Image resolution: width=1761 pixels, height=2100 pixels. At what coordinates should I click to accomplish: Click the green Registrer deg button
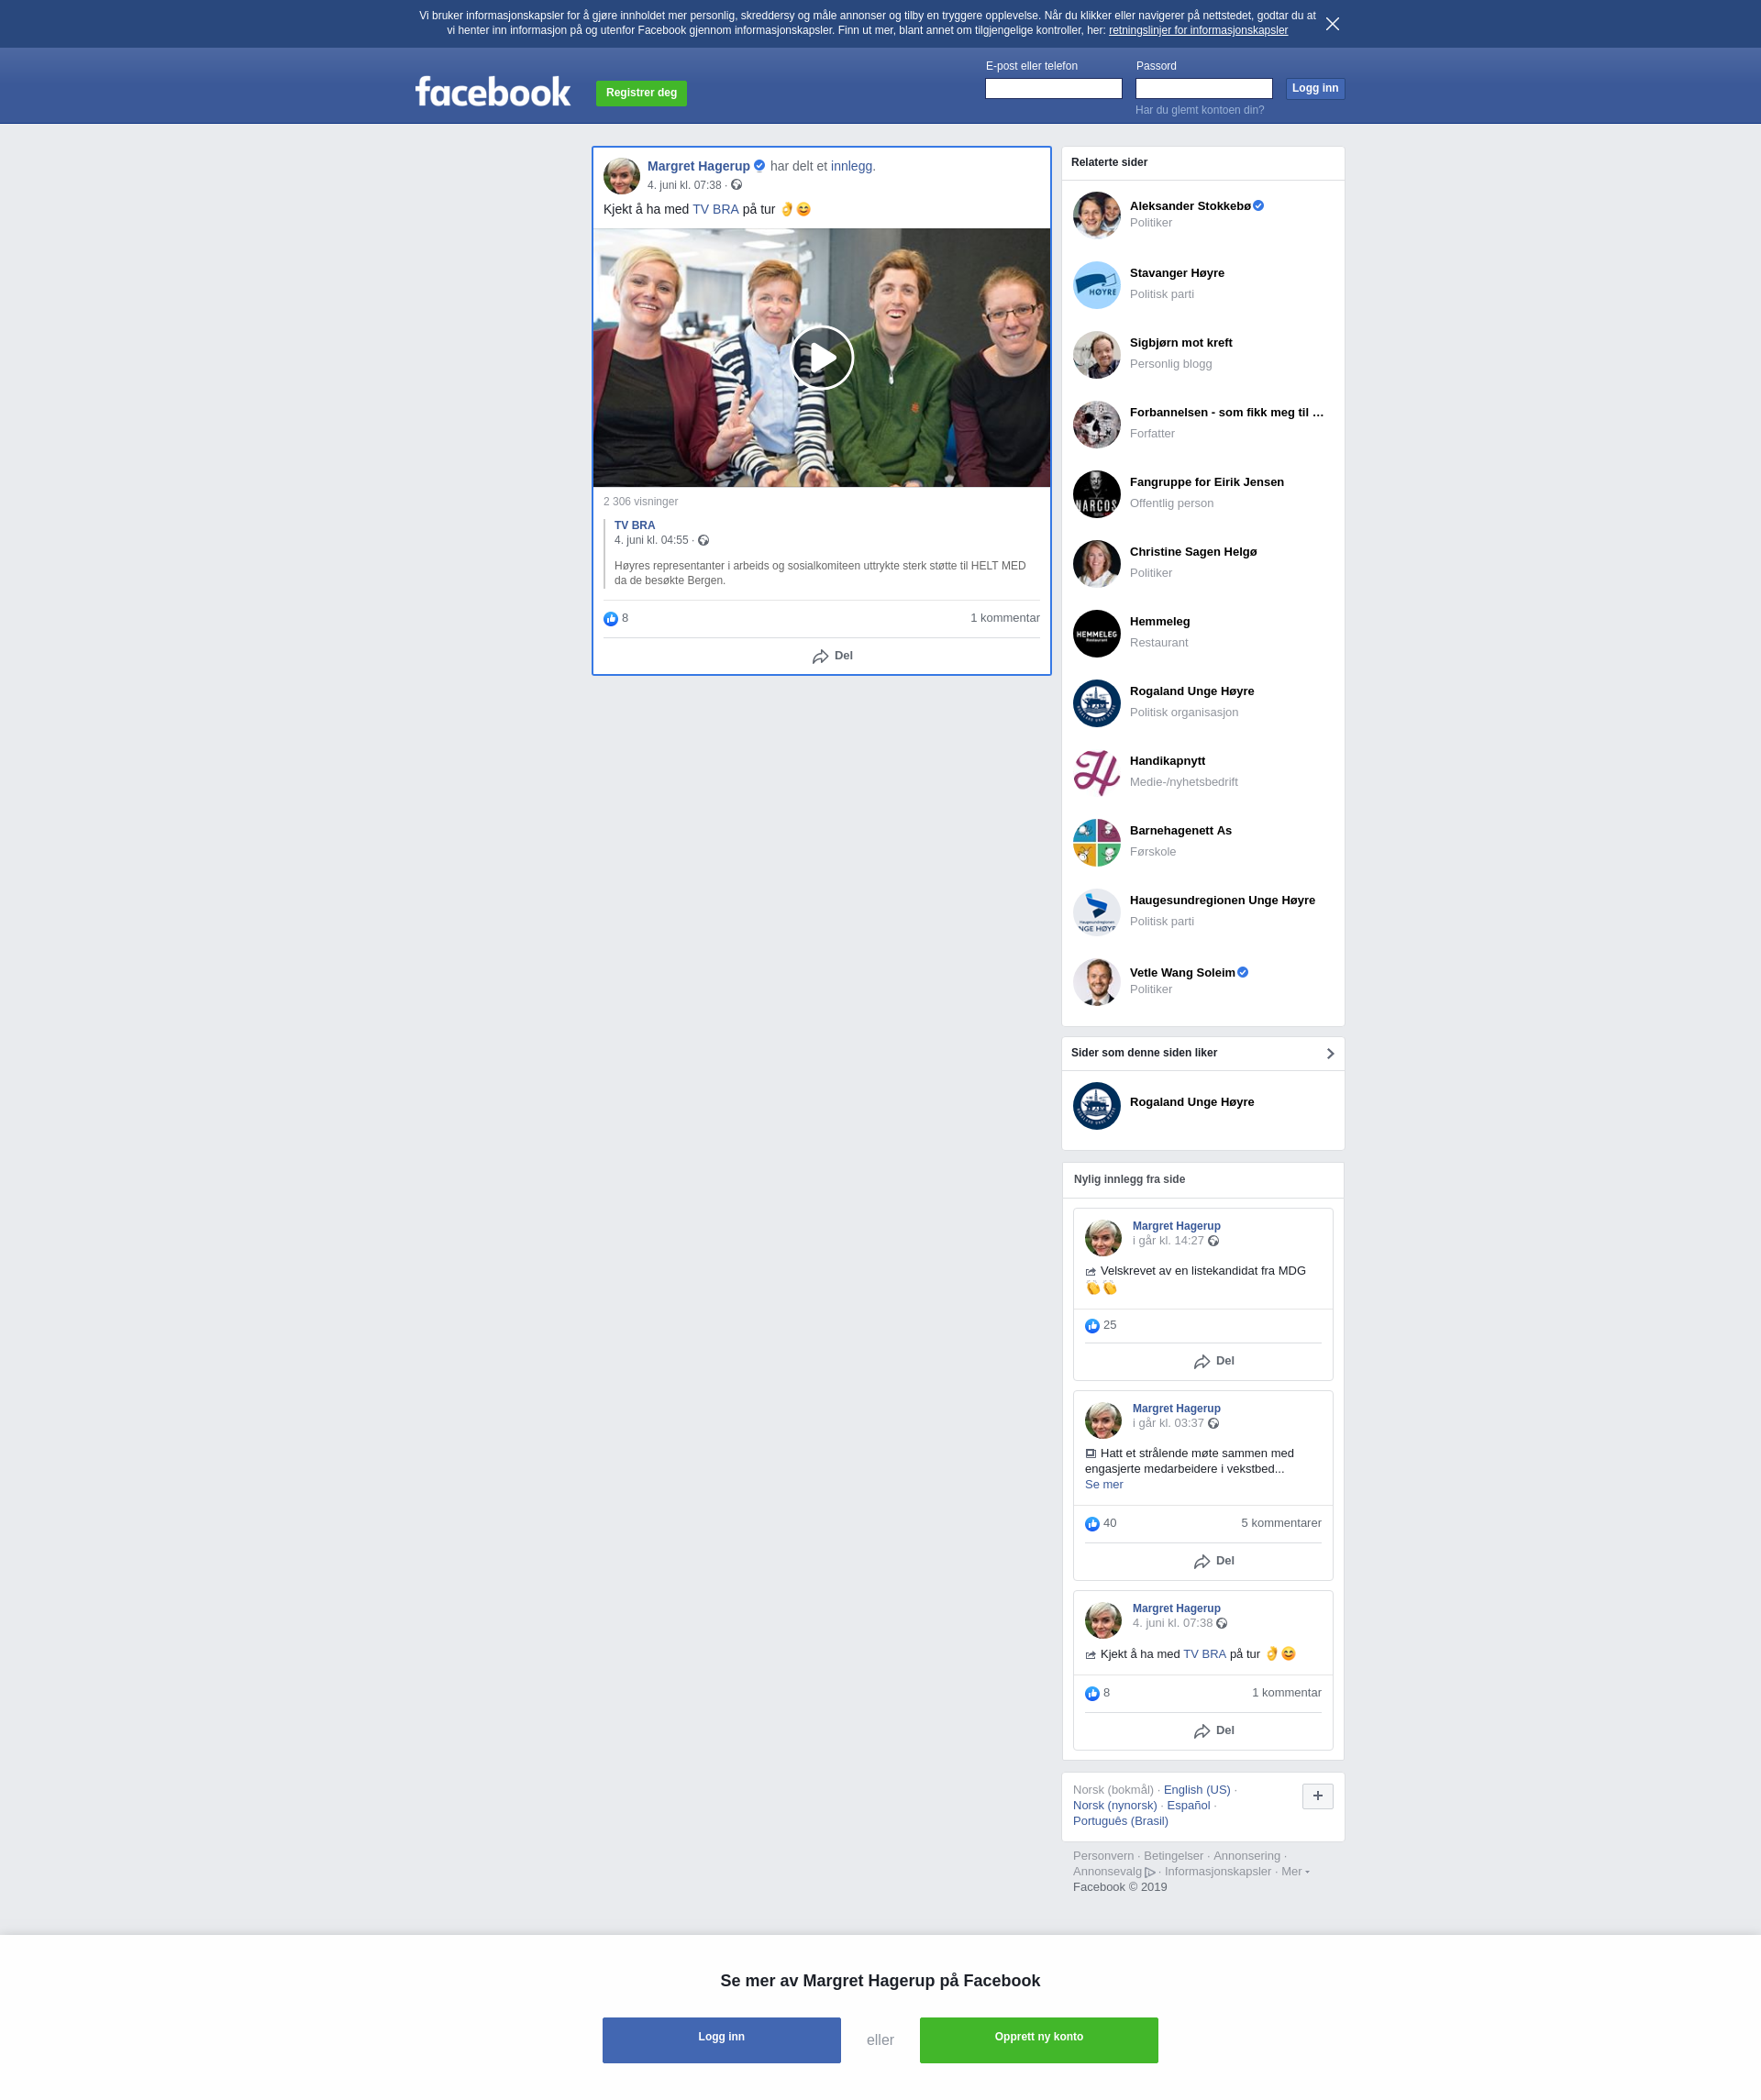(641, 93)
